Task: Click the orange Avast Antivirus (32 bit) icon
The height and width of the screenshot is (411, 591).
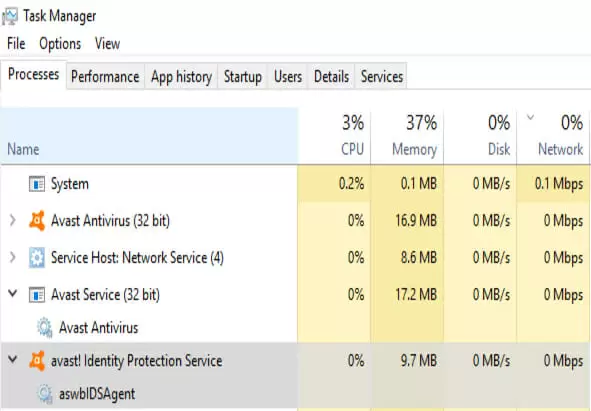Action: click(37, 221)
